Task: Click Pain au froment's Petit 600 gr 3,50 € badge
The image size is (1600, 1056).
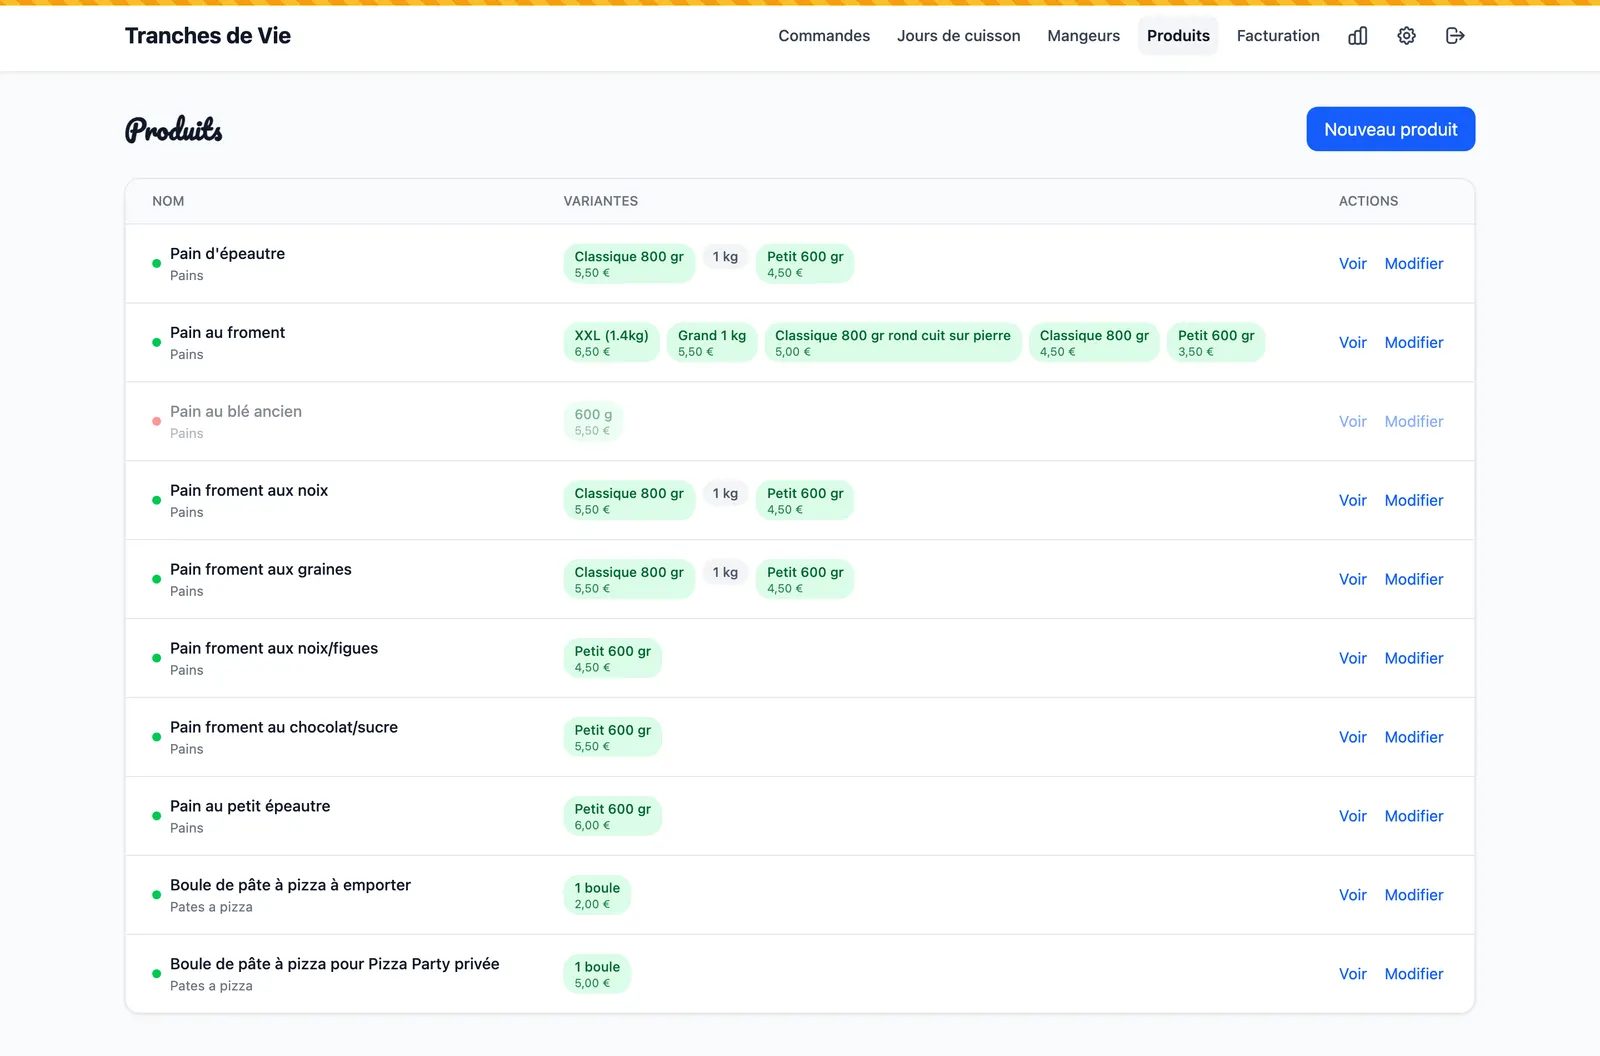Action: tap(1216, 343)
